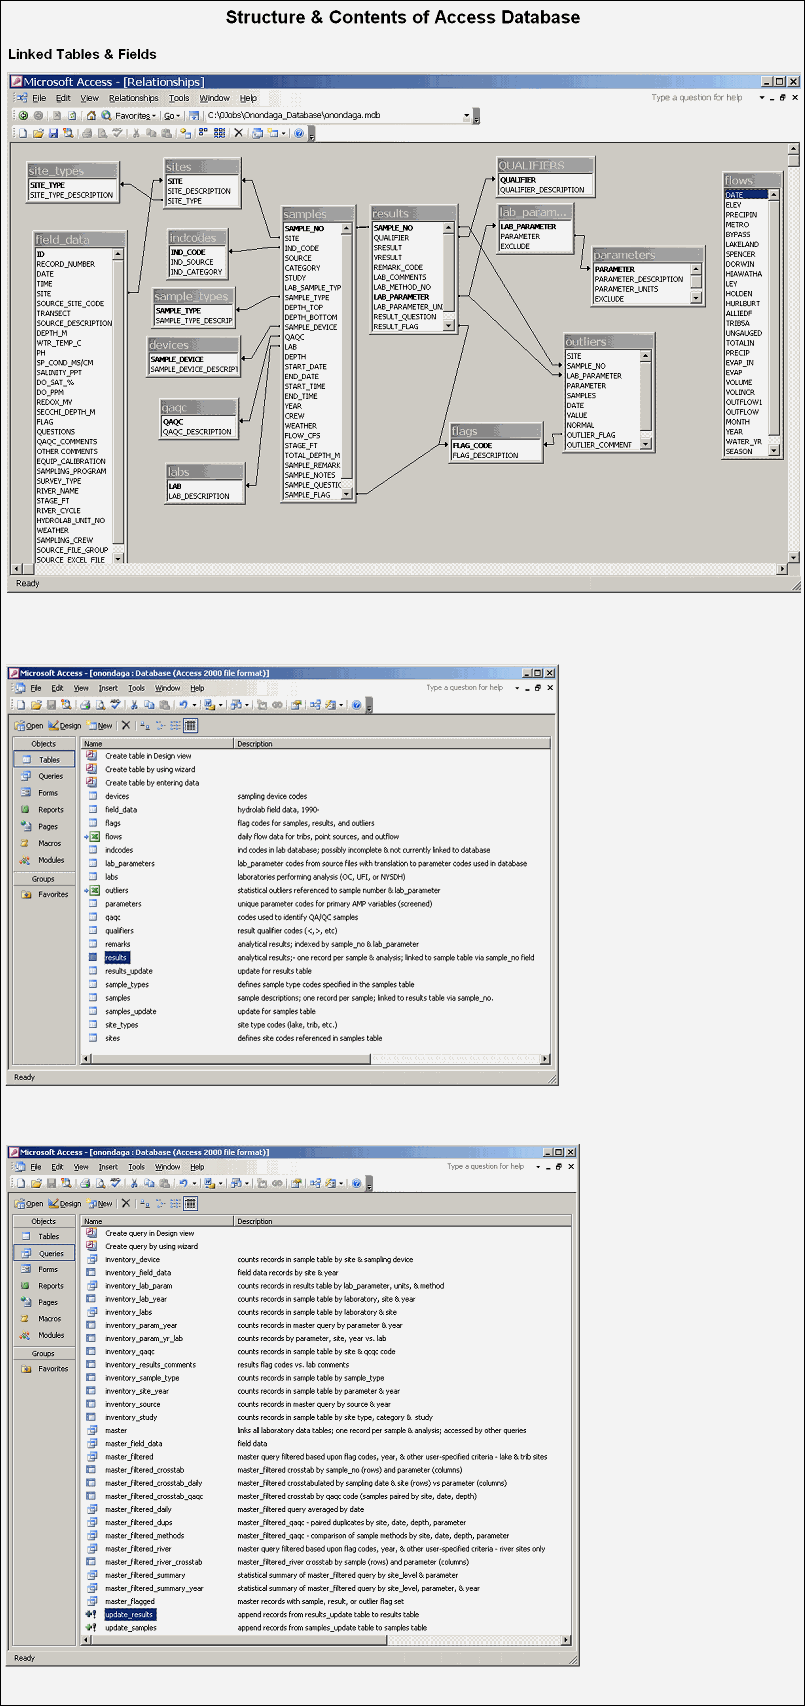Image resolution: width=805 pixels, height=1706 pixels.
Task: Open New Object dropdown in Queries window toolbar
Action: pyautogui.click(x=341, y=1182)
